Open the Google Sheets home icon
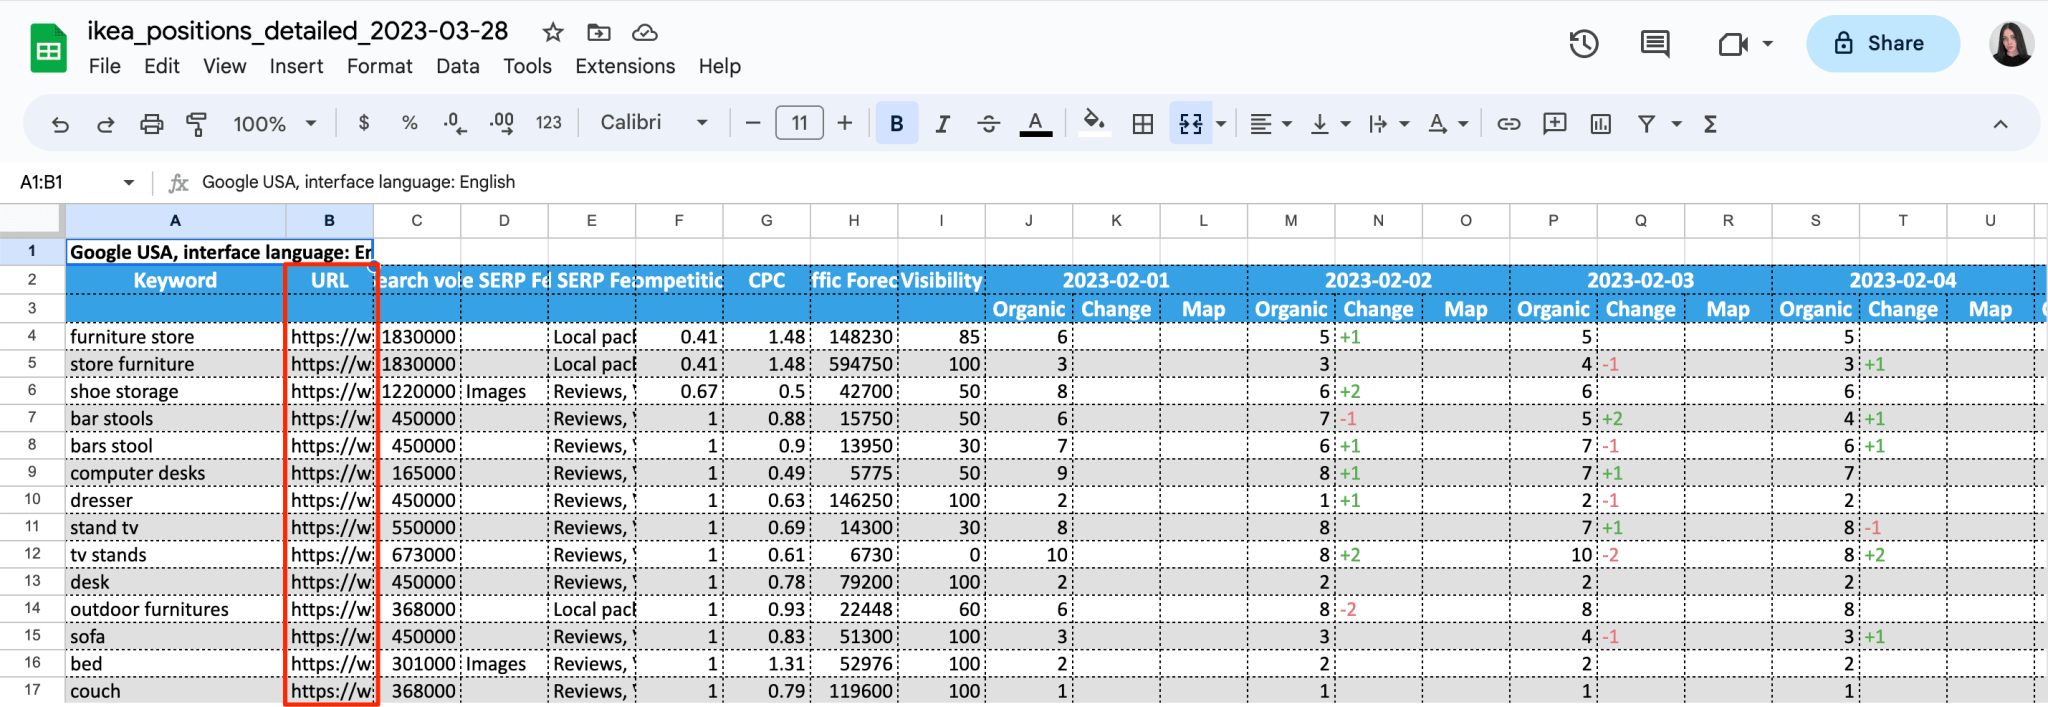The width and height of the screenshot is (2048, 707). pyautogui.click(x=48, y=49)
